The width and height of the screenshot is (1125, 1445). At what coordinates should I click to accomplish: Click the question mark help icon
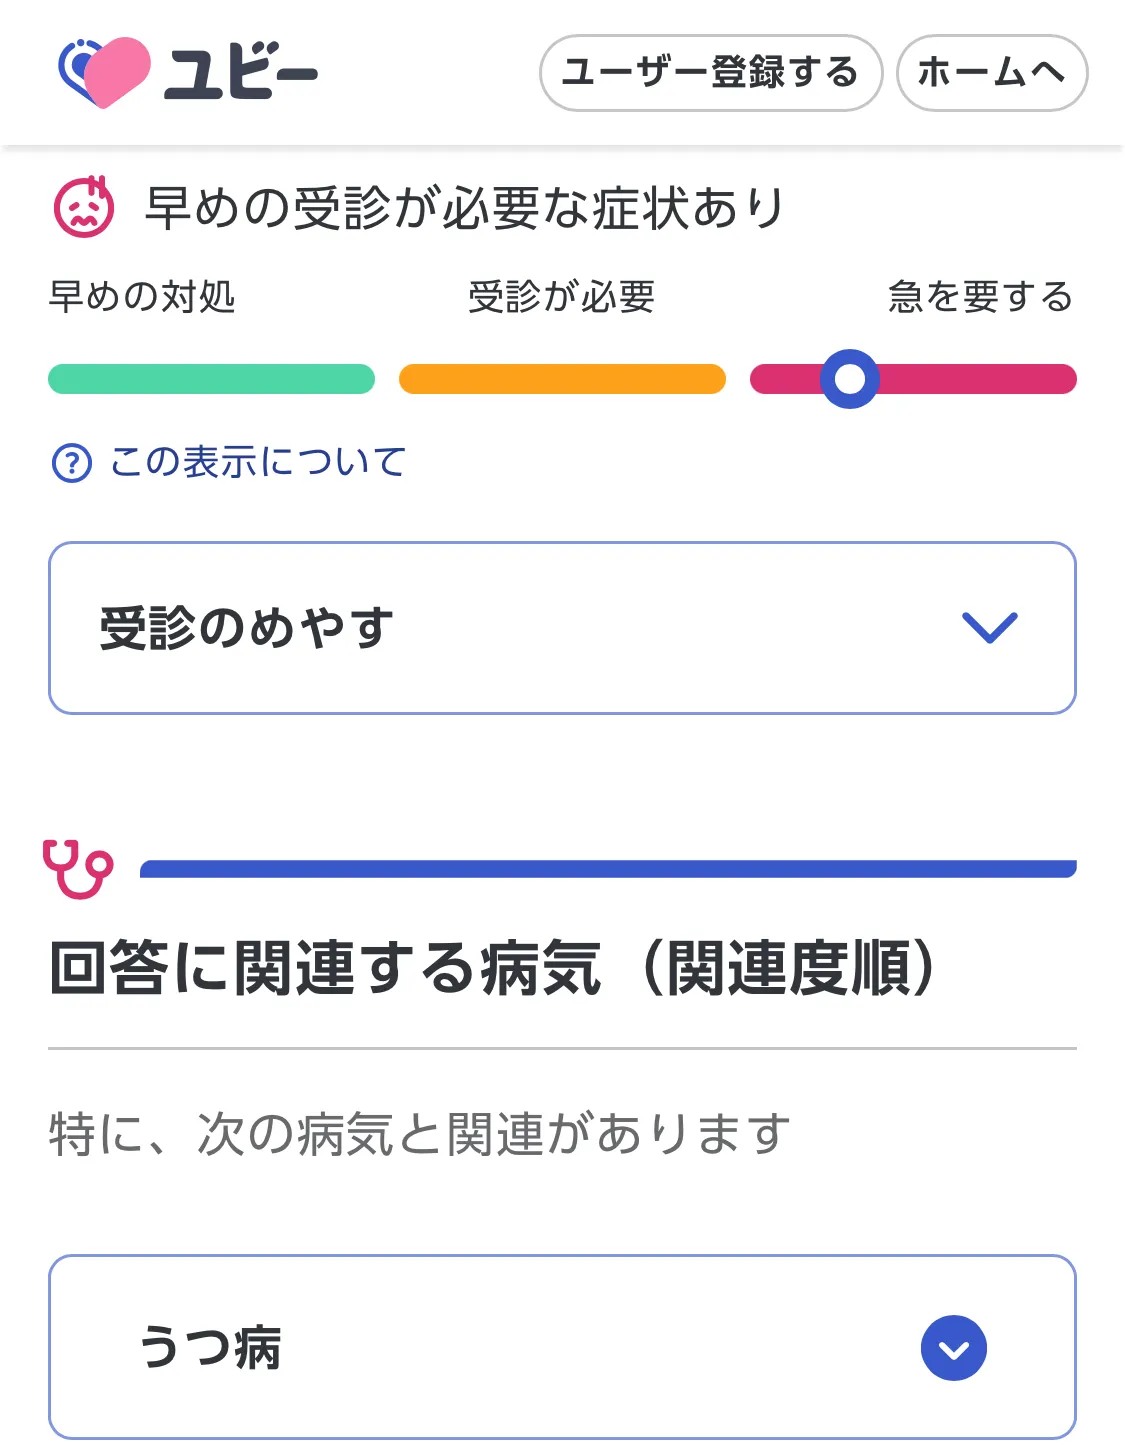(x=72, y=463)
